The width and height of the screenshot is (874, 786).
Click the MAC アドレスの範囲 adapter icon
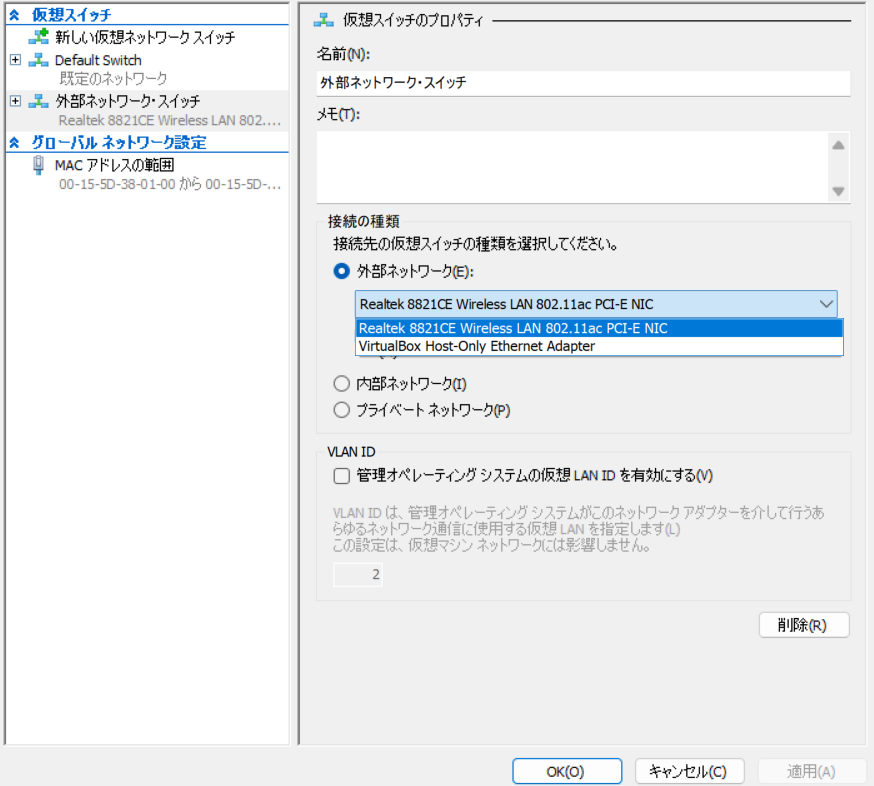tap(38, 165)
